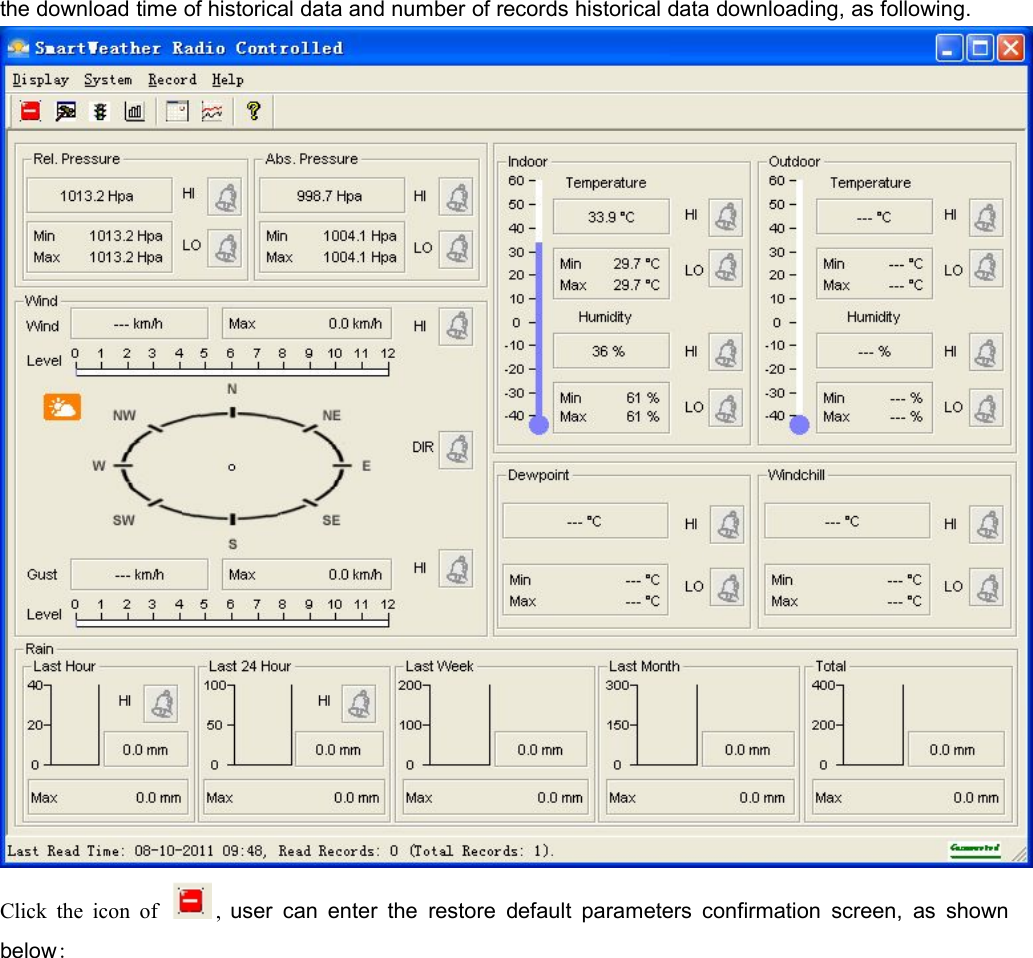
Task: Open the System menu
Action: tap(107, 80)
